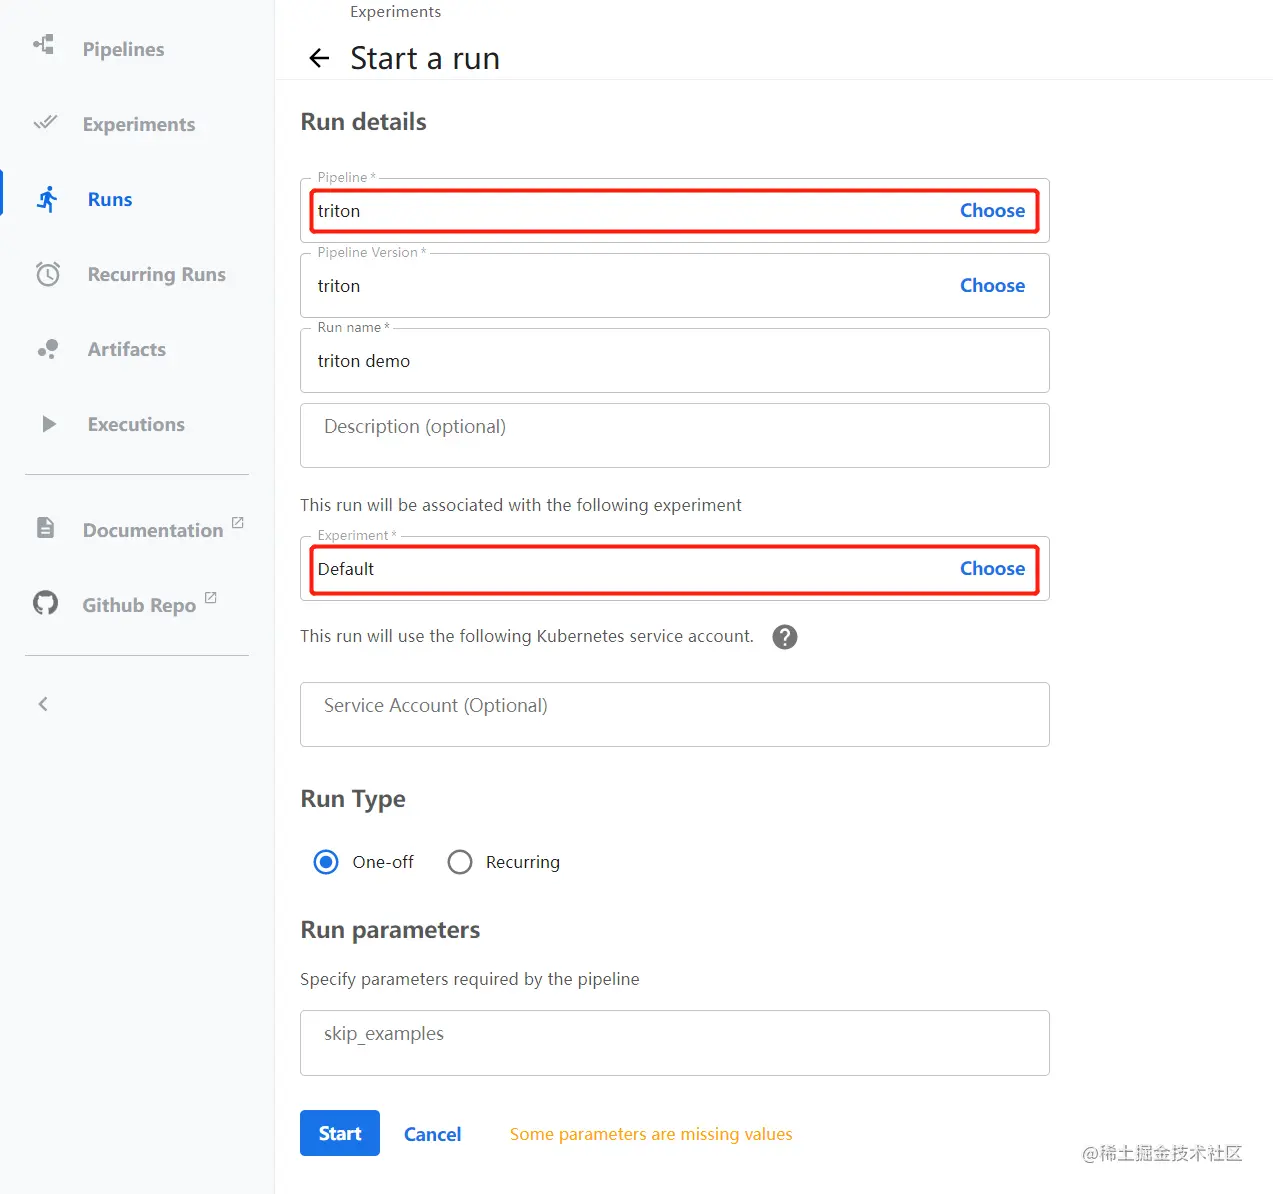Go back using the arrow beside Start a run
The image size is (1273, 1194).
tap(319, 59)
